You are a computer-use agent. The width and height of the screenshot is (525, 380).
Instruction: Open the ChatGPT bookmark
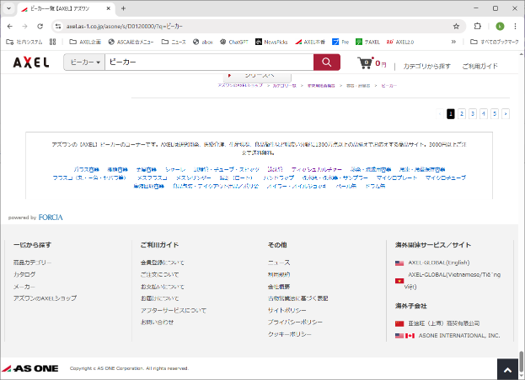pos(234,42)
